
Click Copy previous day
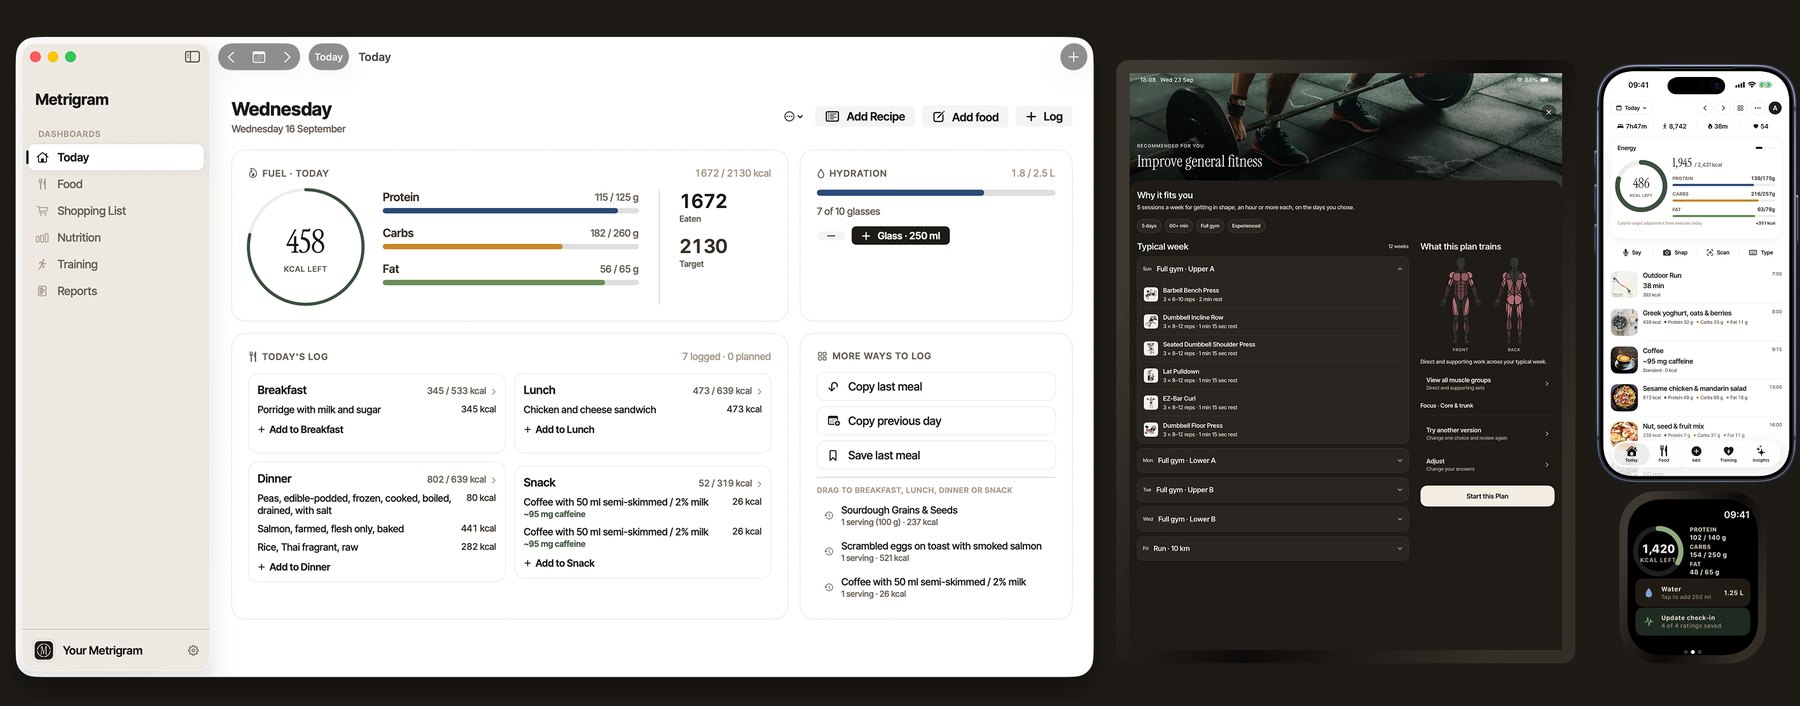click(x=936, y=421)
